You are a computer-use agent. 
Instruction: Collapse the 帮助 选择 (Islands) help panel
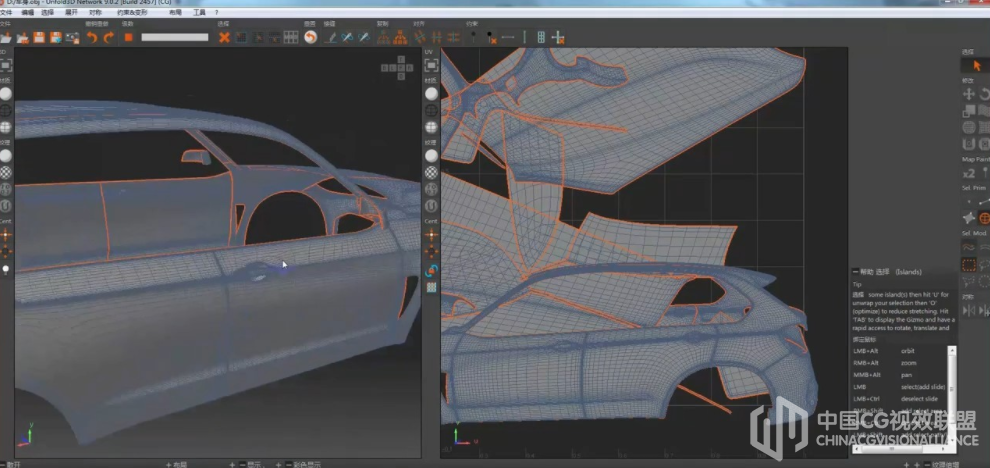point(856,272)
